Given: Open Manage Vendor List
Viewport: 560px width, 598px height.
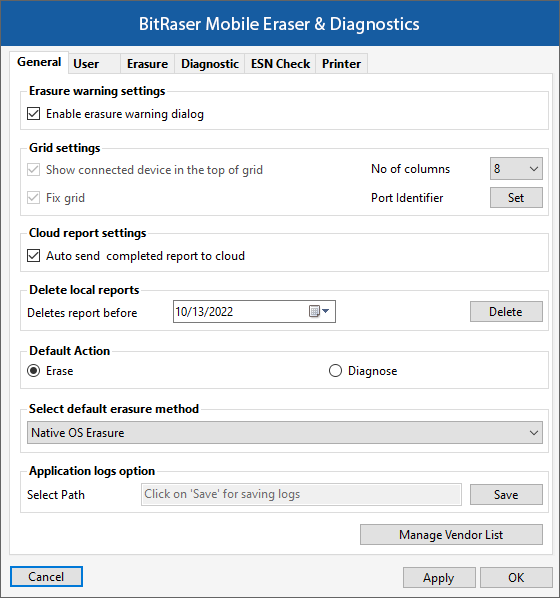Looking at the screenshot, I should coord(451,535).
